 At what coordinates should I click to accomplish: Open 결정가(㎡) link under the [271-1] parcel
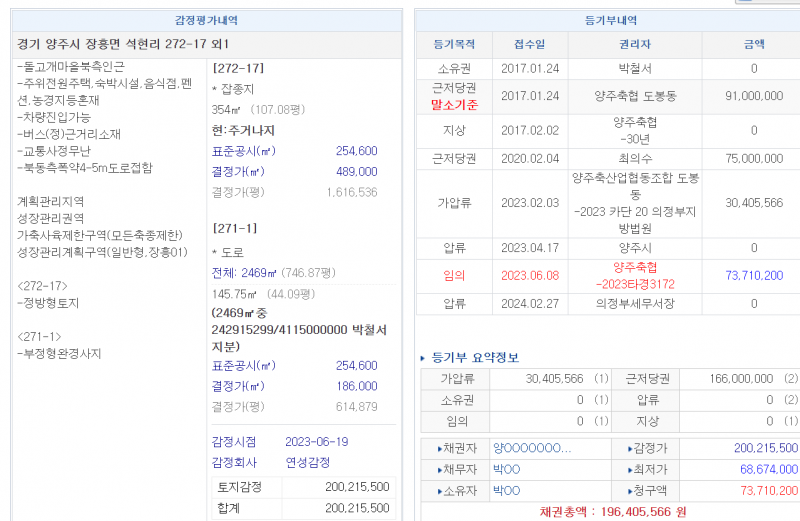[x=238, y=386]
